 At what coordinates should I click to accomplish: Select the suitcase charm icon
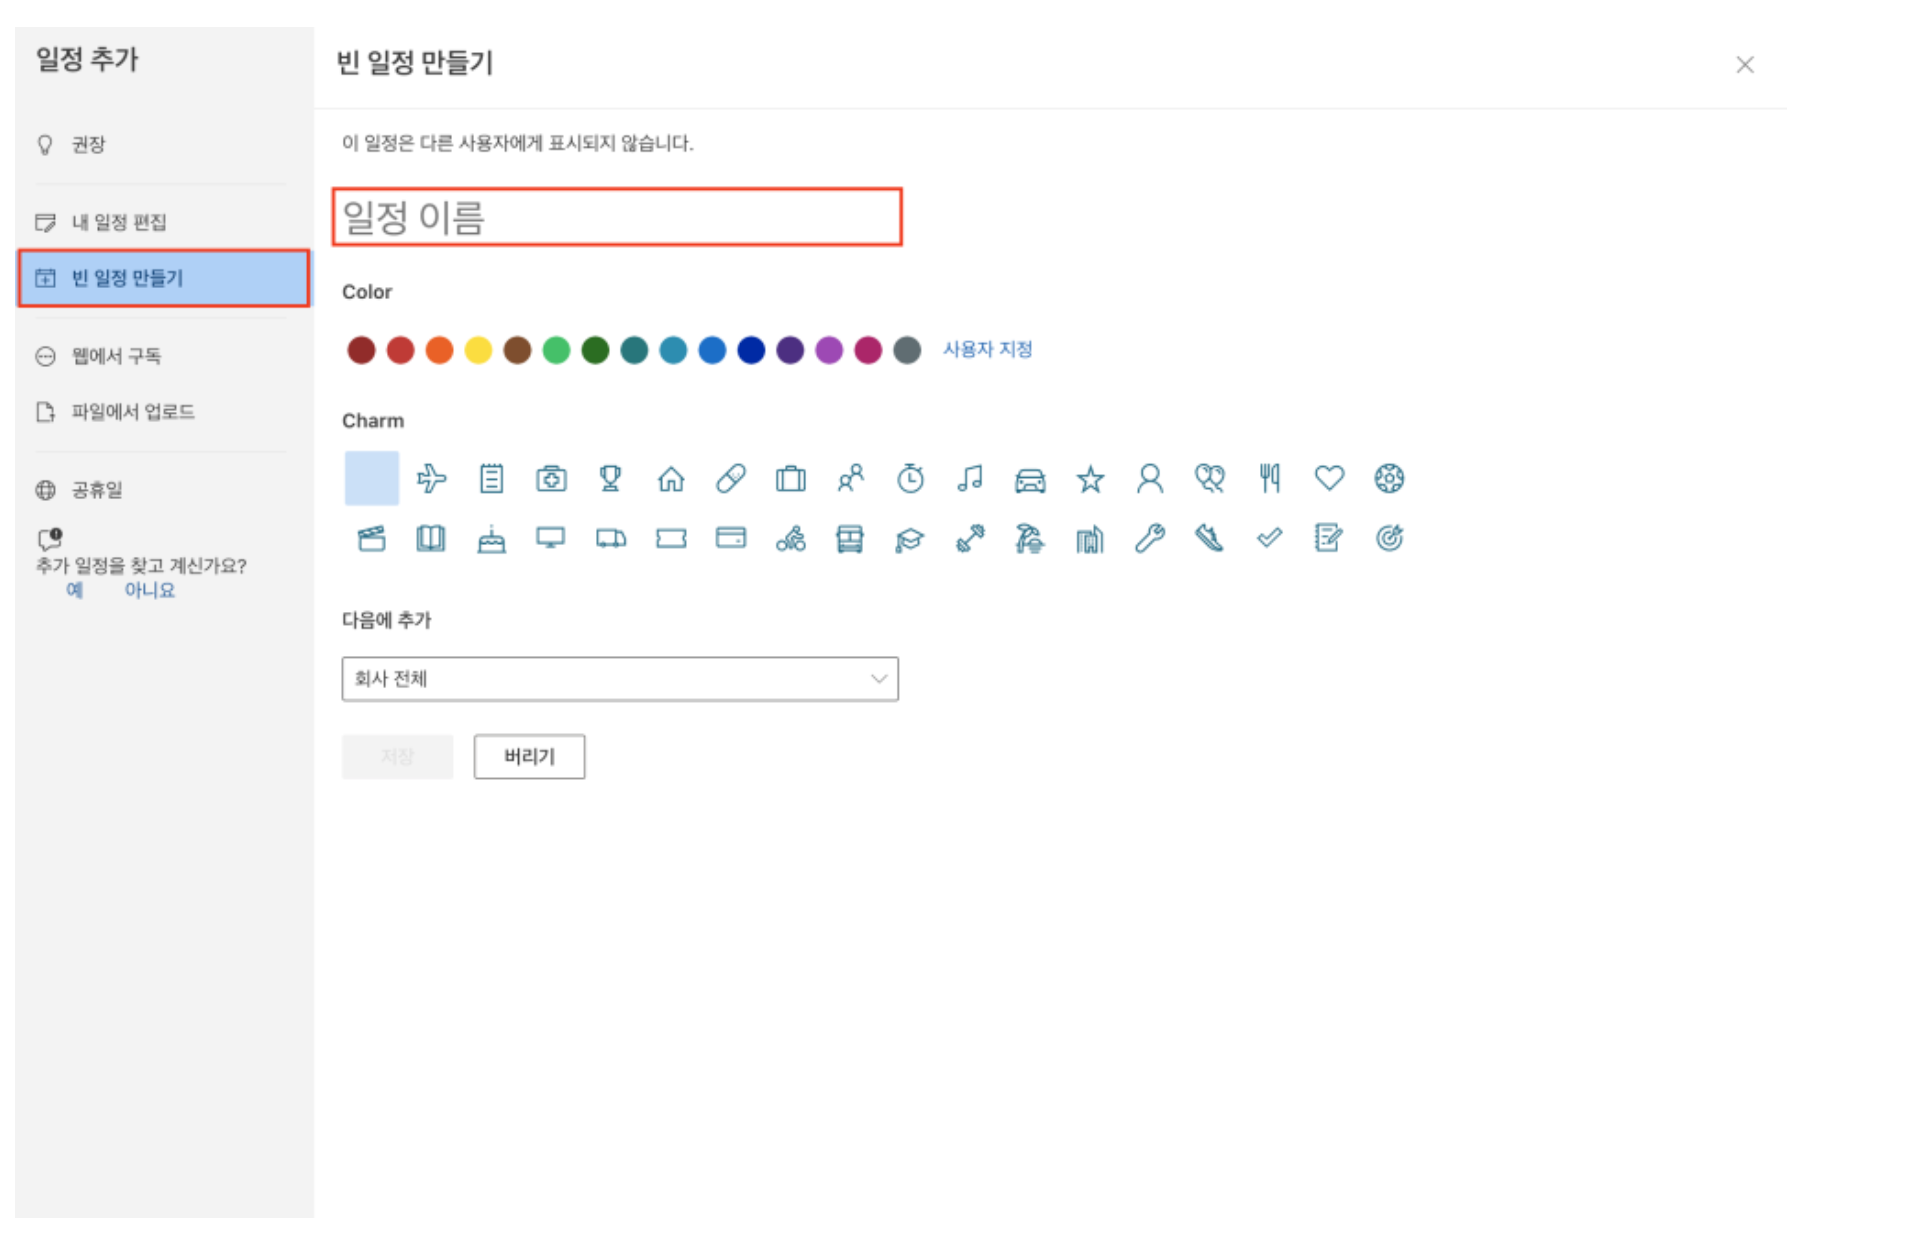coord(791,479)
